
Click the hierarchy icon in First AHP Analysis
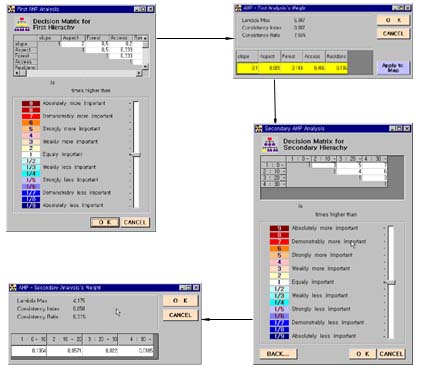[x=22, y=24]
